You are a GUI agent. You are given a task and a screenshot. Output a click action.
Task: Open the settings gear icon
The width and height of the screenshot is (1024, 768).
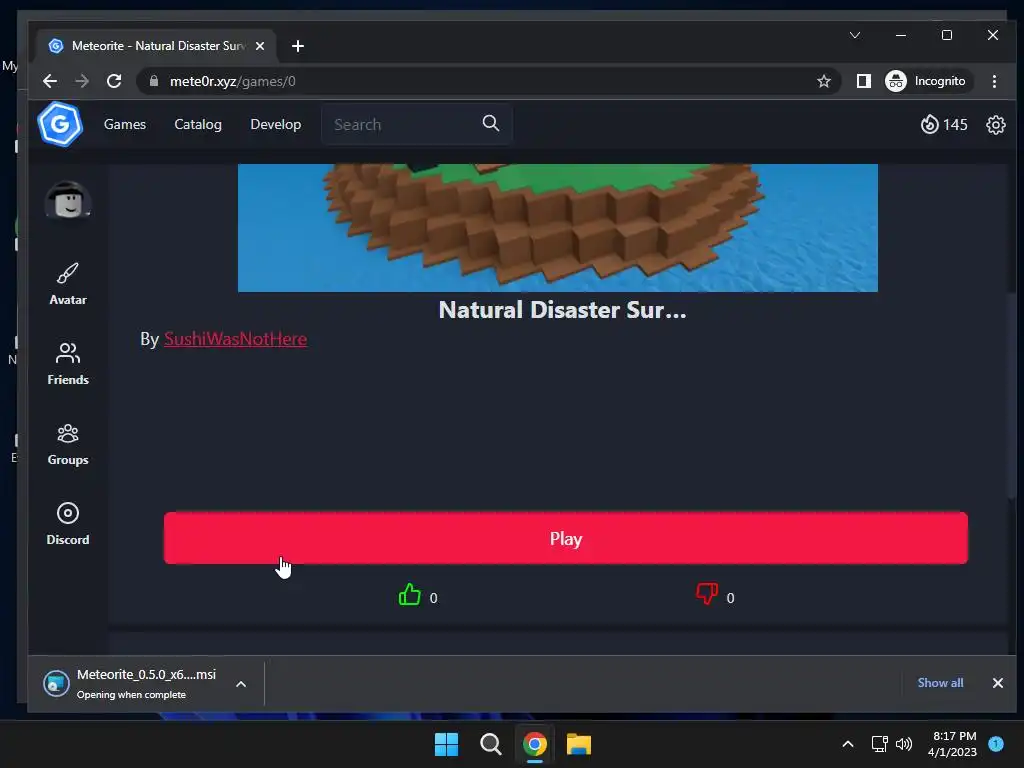point(995,125)
